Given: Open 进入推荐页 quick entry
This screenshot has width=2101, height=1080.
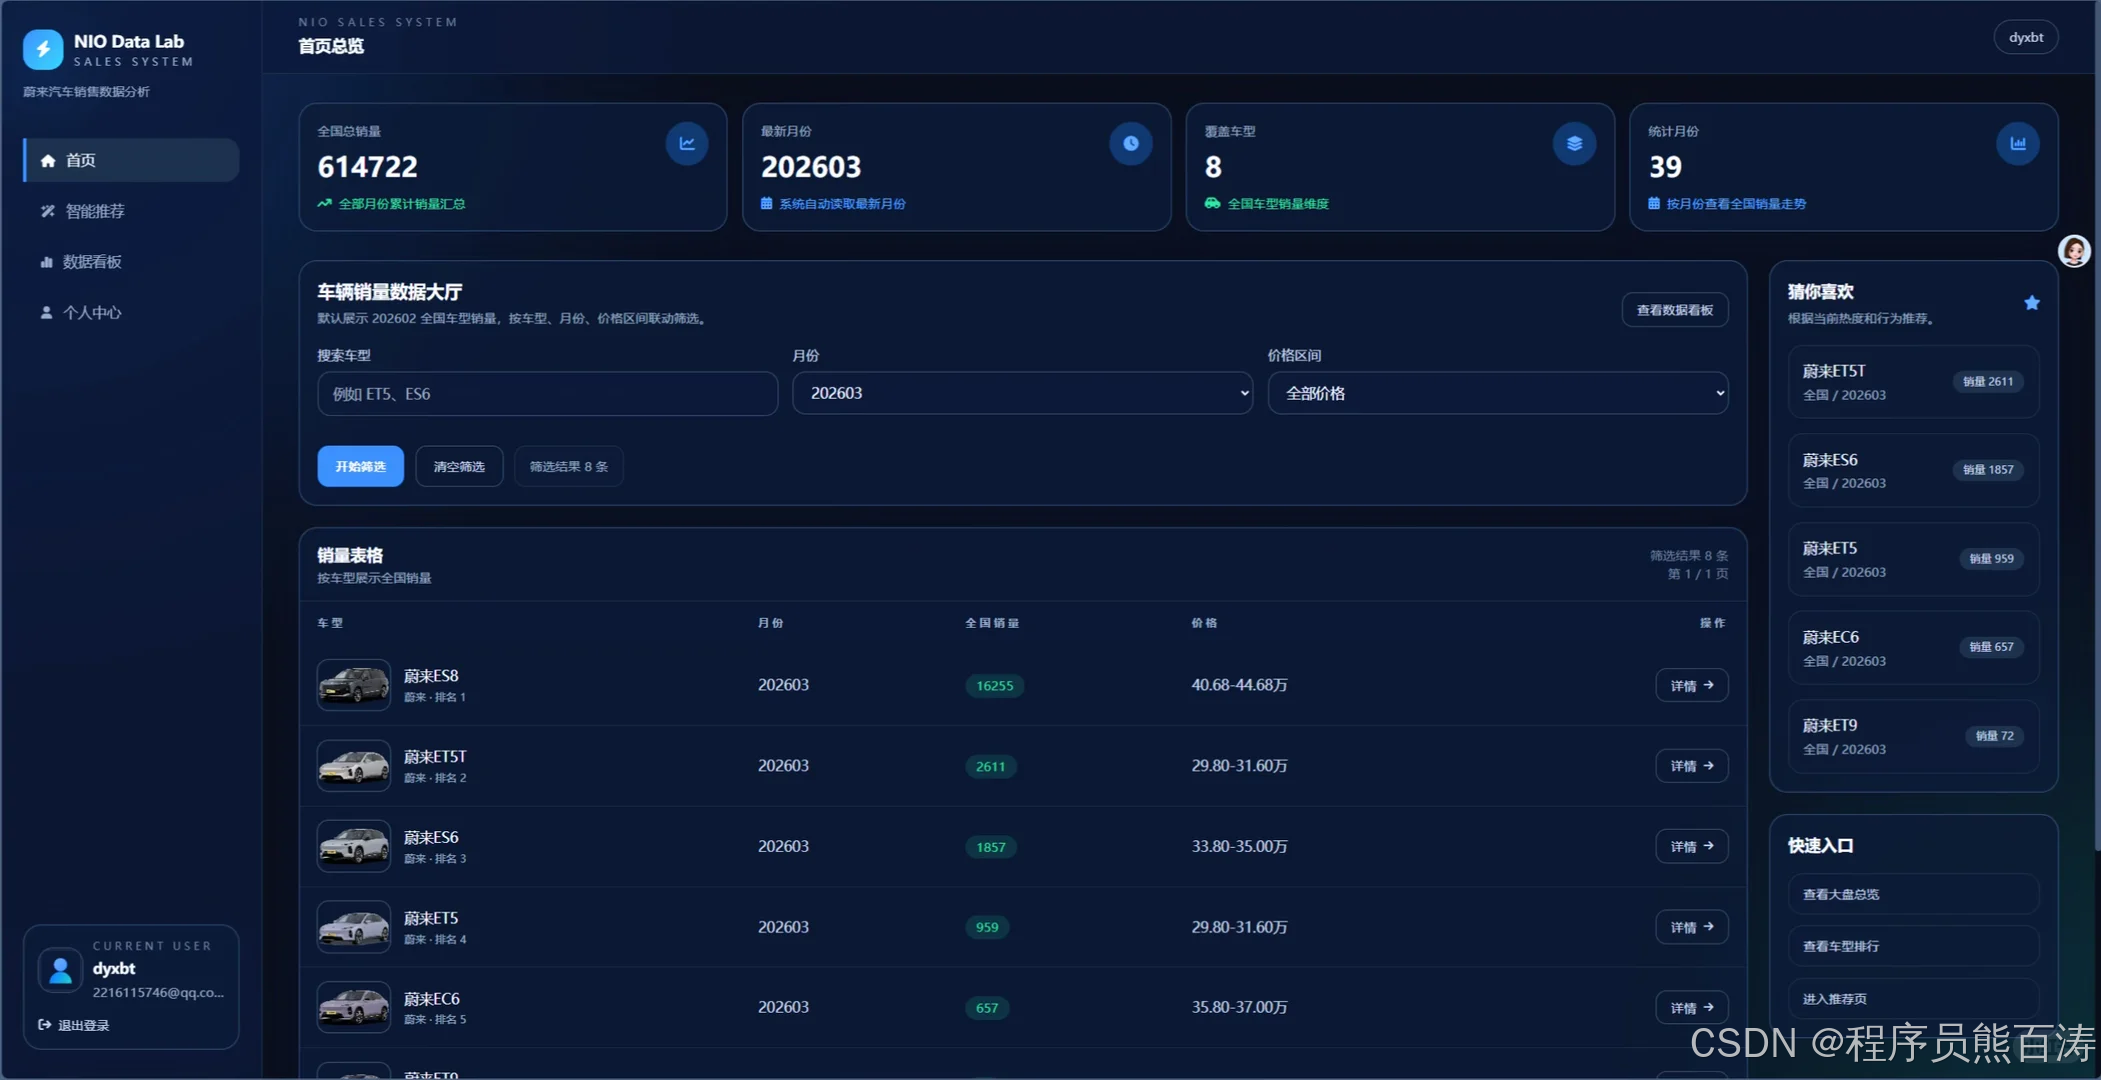Looking at the screenshot, I should click(x=1913, y=998).
